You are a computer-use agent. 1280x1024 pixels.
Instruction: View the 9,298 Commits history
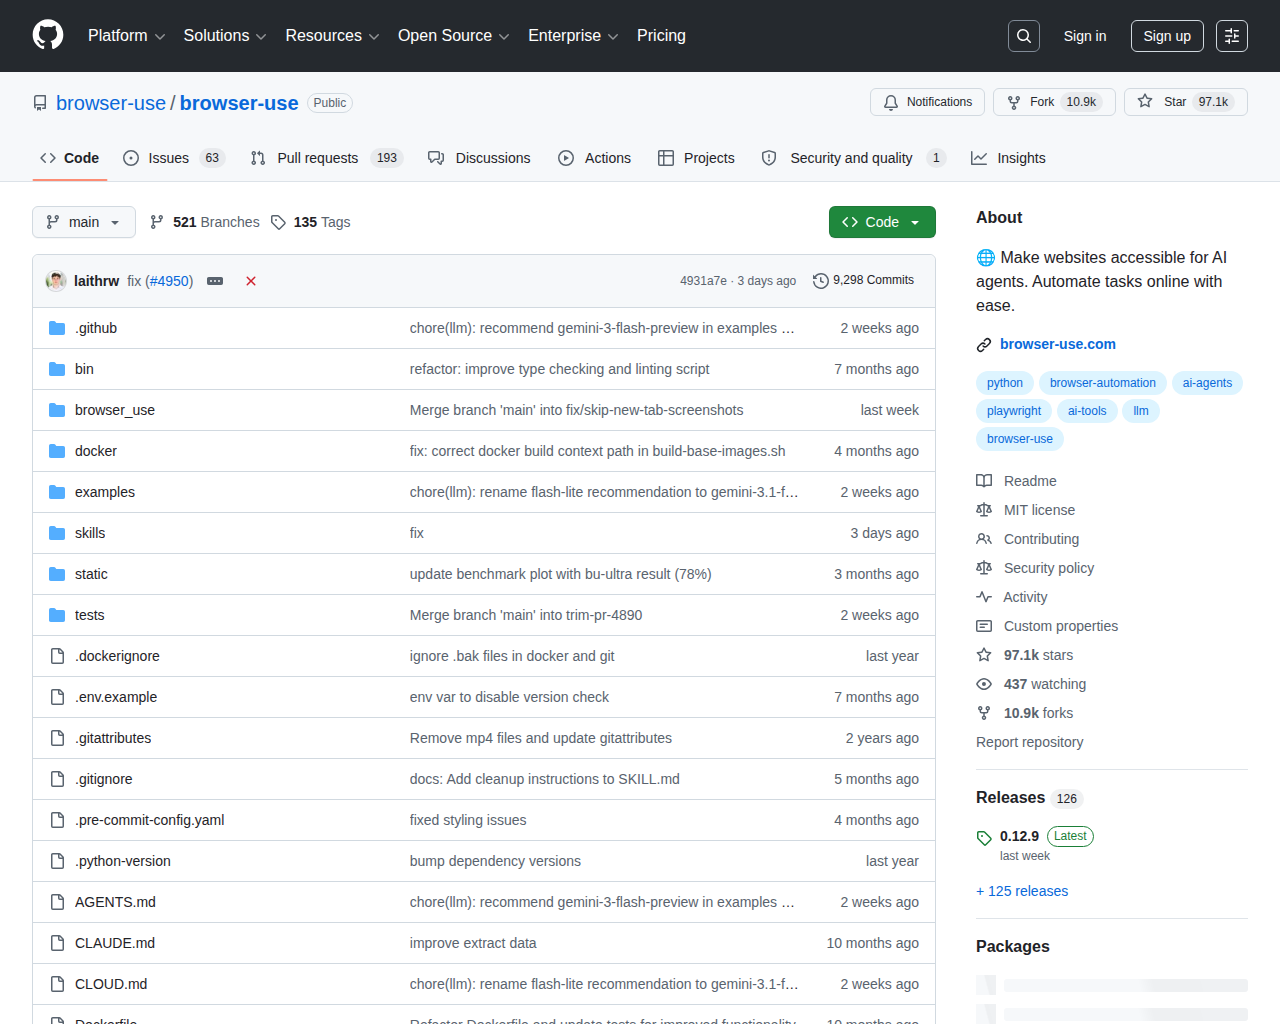863,281
